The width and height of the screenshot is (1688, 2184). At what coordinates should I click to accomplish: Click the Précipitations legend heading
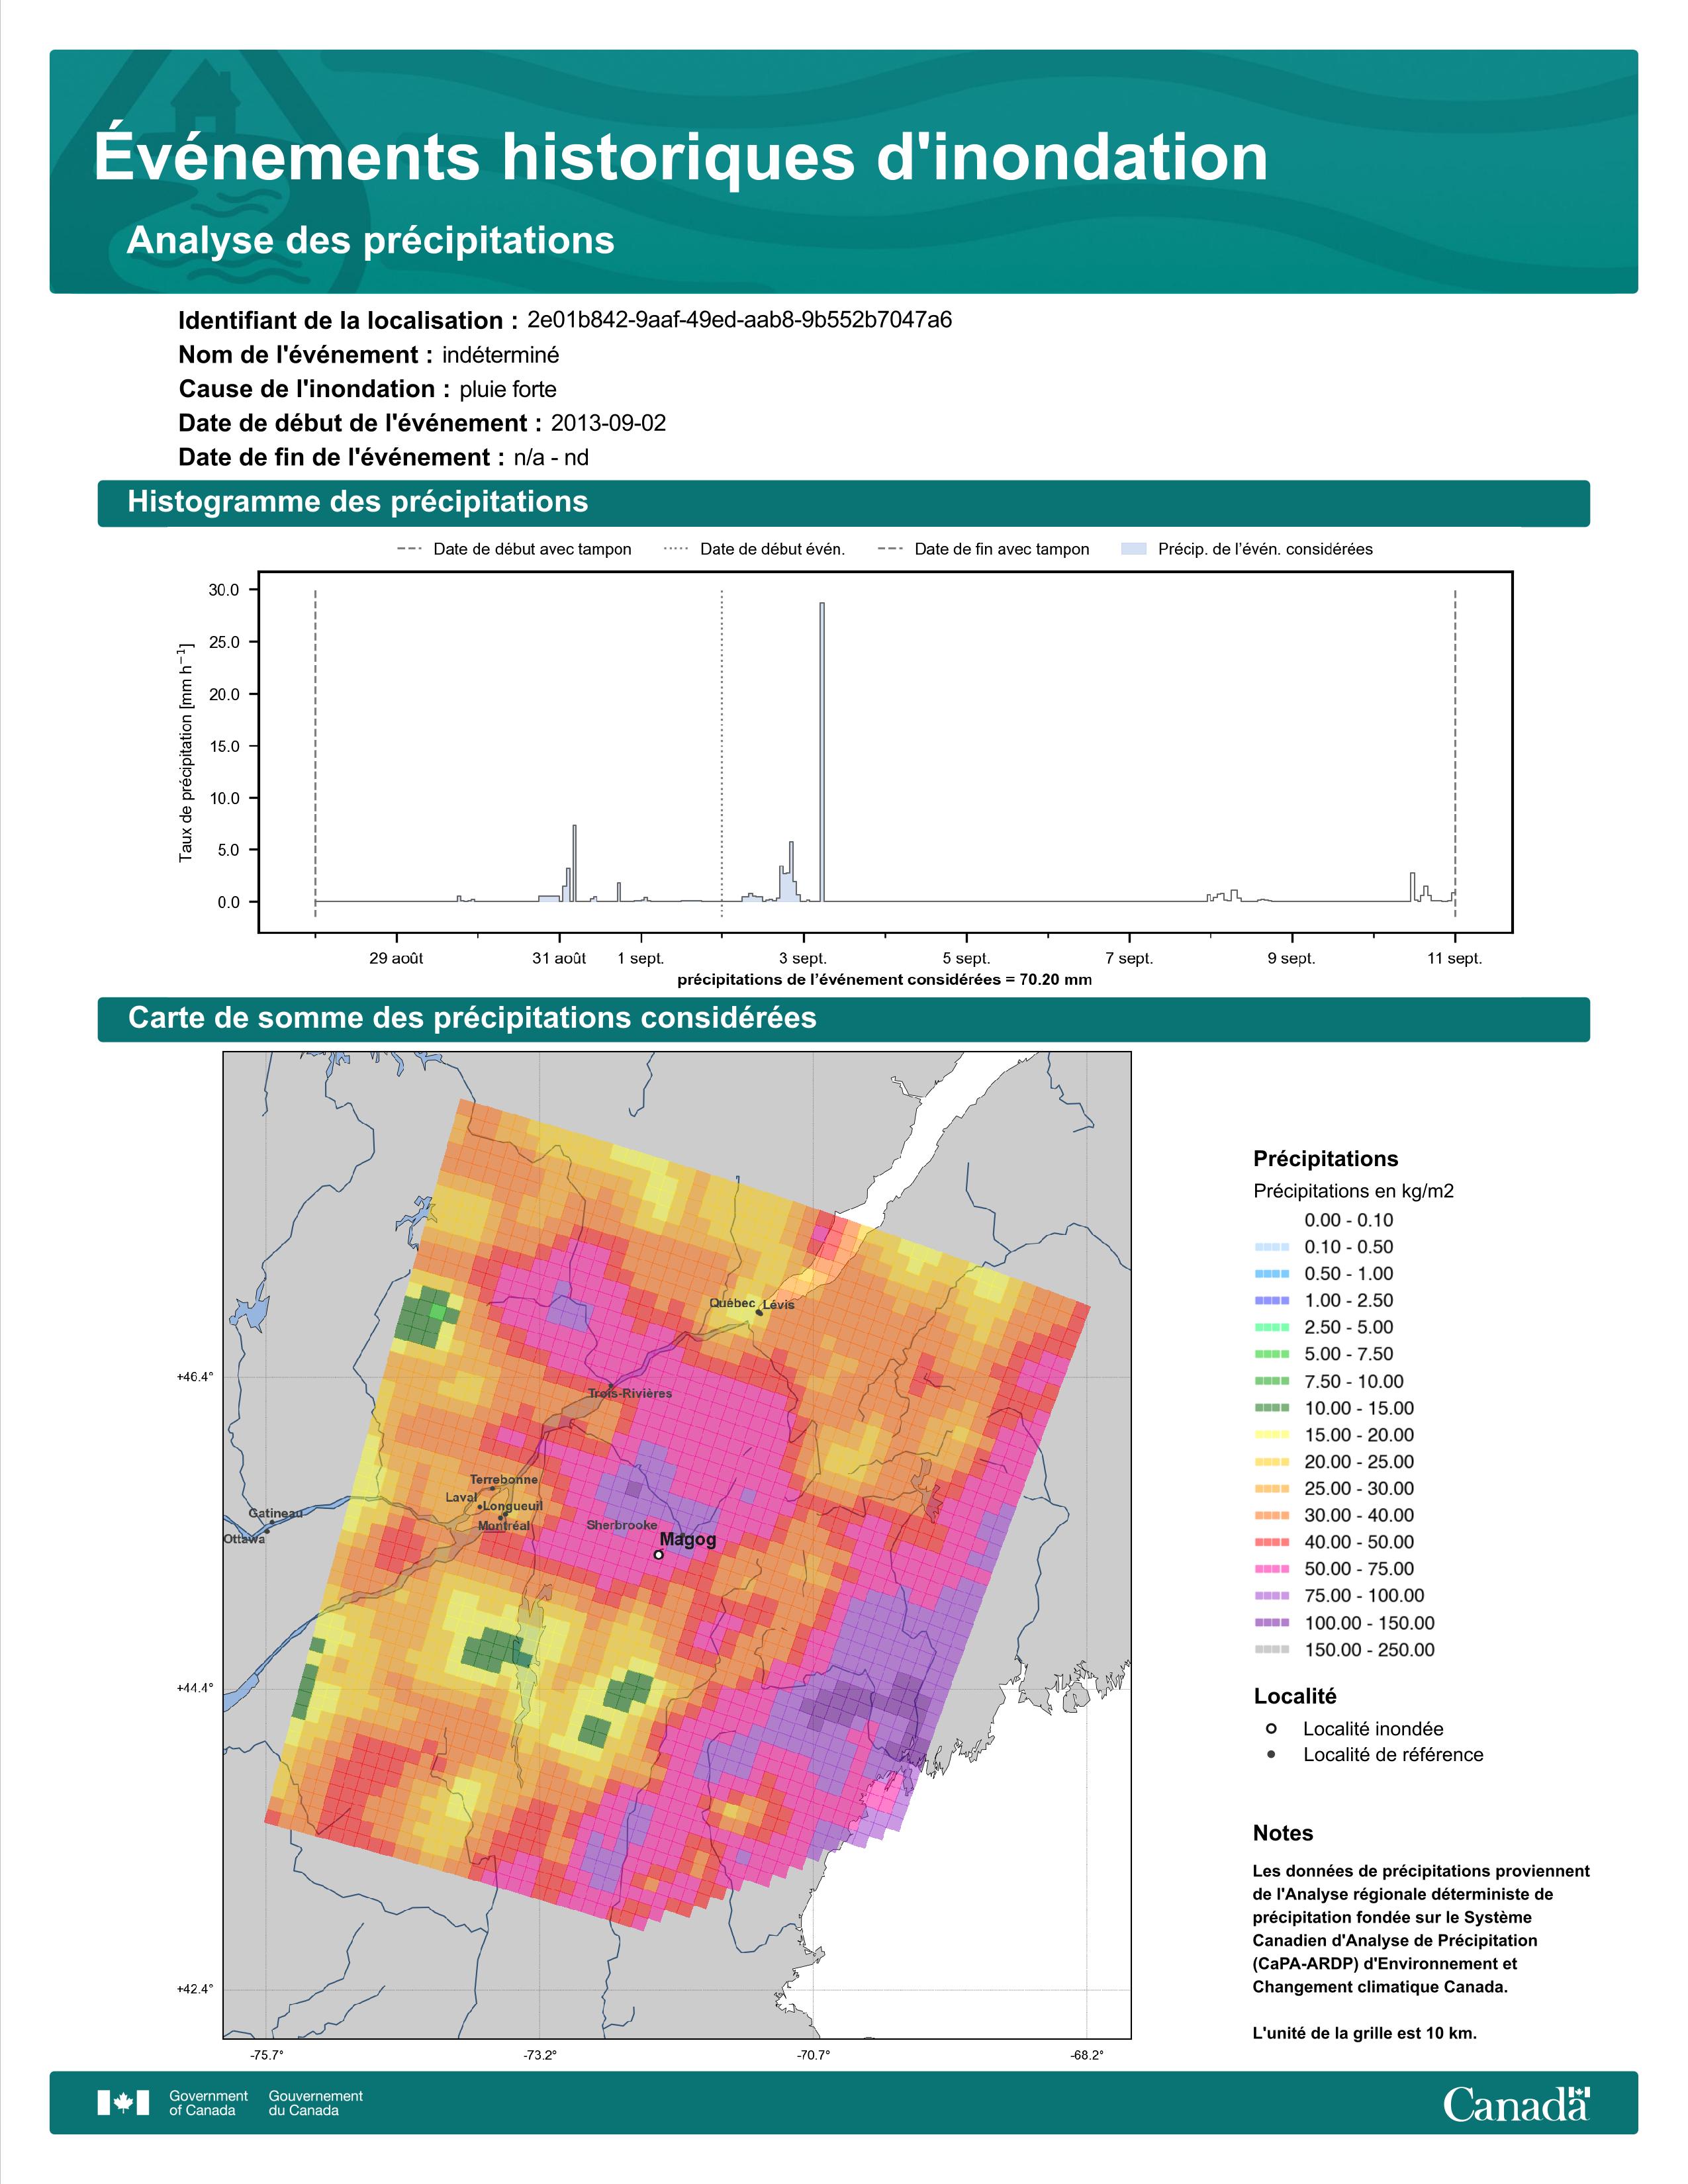[x=1326, y=1159]
